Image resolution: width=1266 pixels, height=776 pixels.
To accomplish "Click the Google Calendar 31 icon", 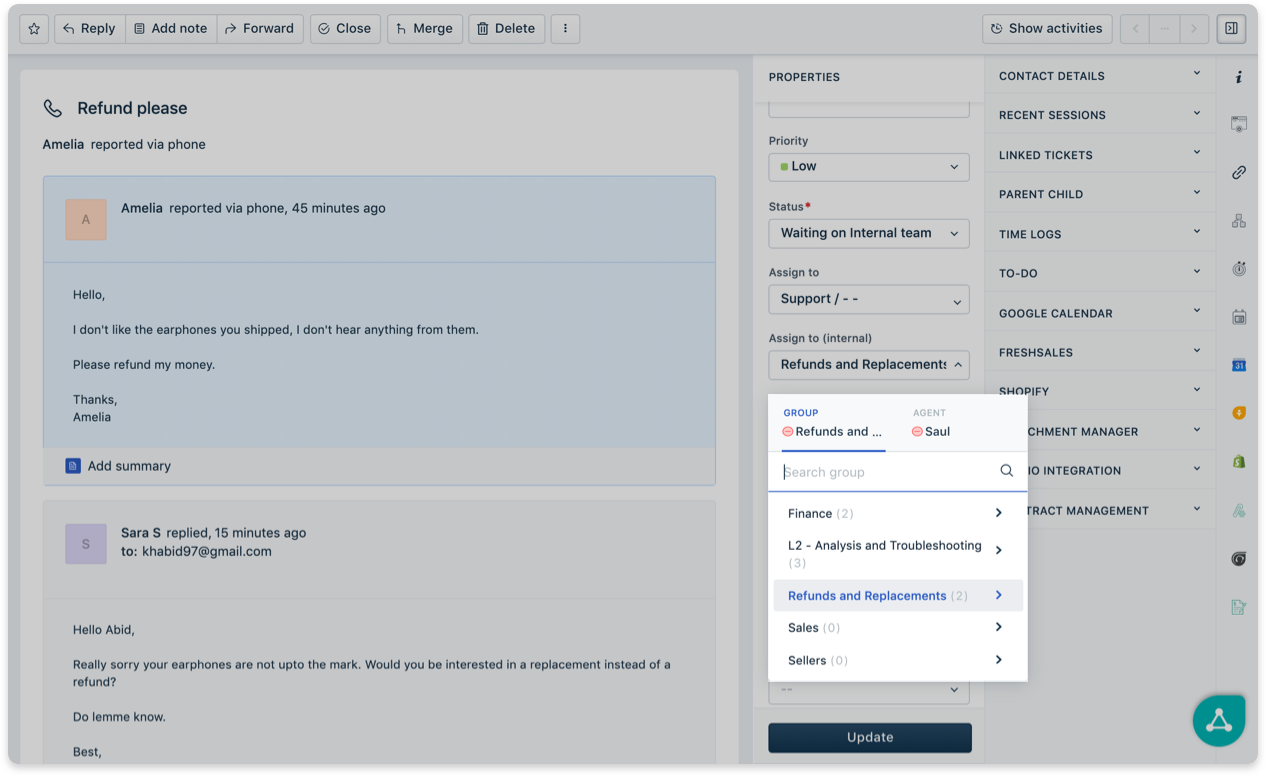I will (1239, 365).
